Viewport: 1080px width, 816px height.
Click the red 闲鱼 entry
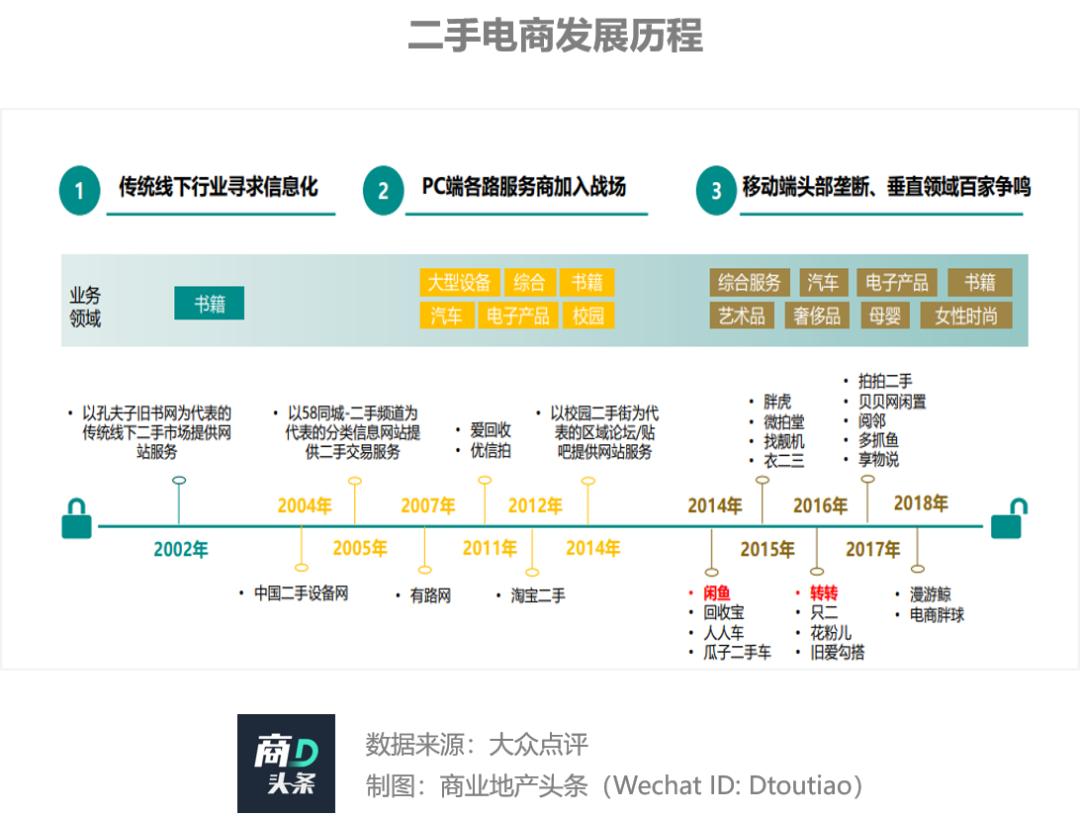(717, 593)
